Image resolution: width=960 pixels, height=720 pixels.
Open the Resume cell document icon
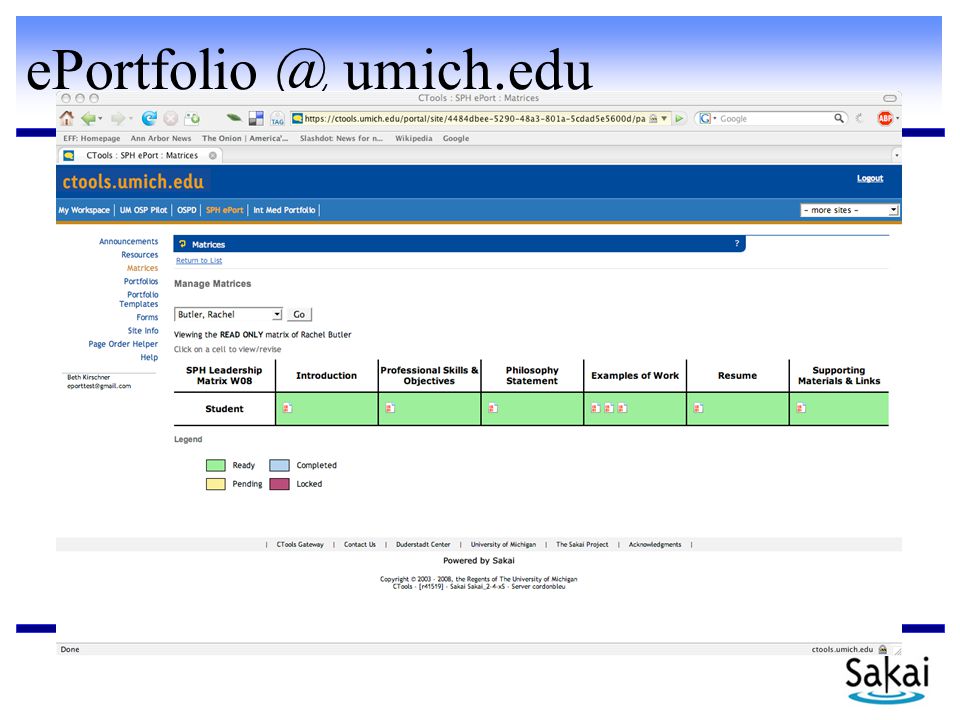[x=699, y=408]
